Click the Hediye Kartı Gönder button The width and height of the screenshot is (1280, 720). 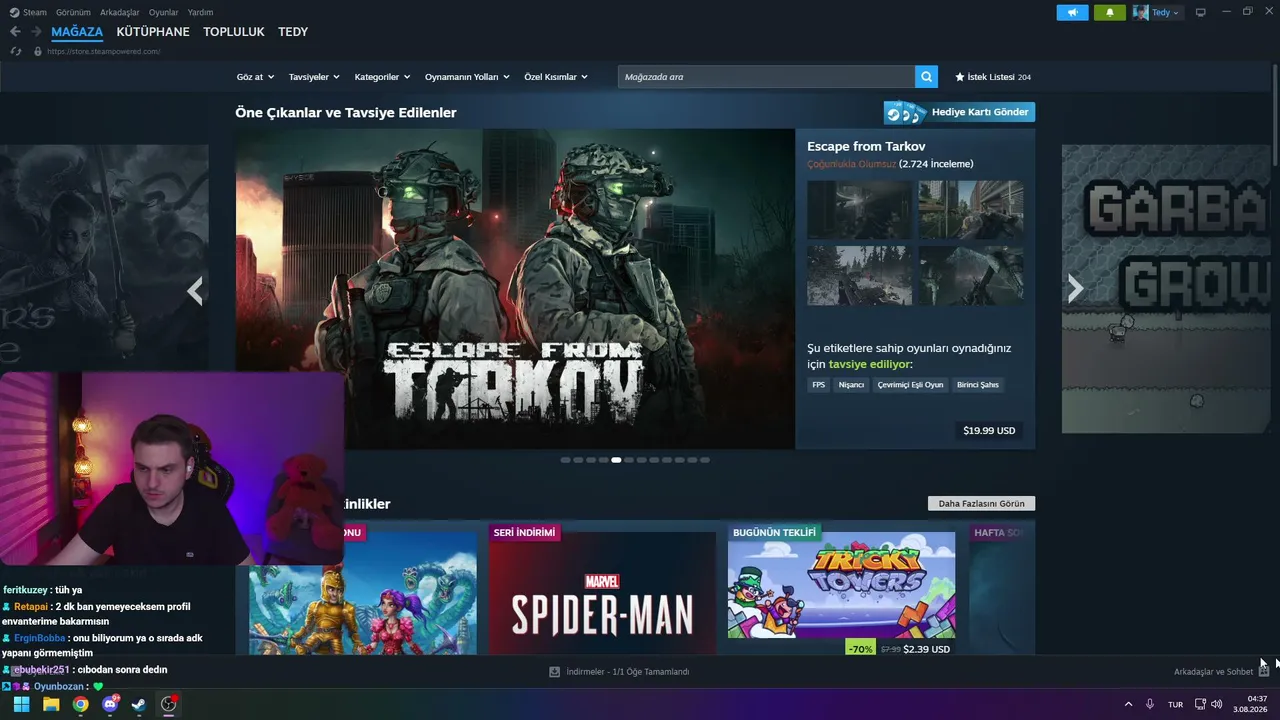coord(959,112)
